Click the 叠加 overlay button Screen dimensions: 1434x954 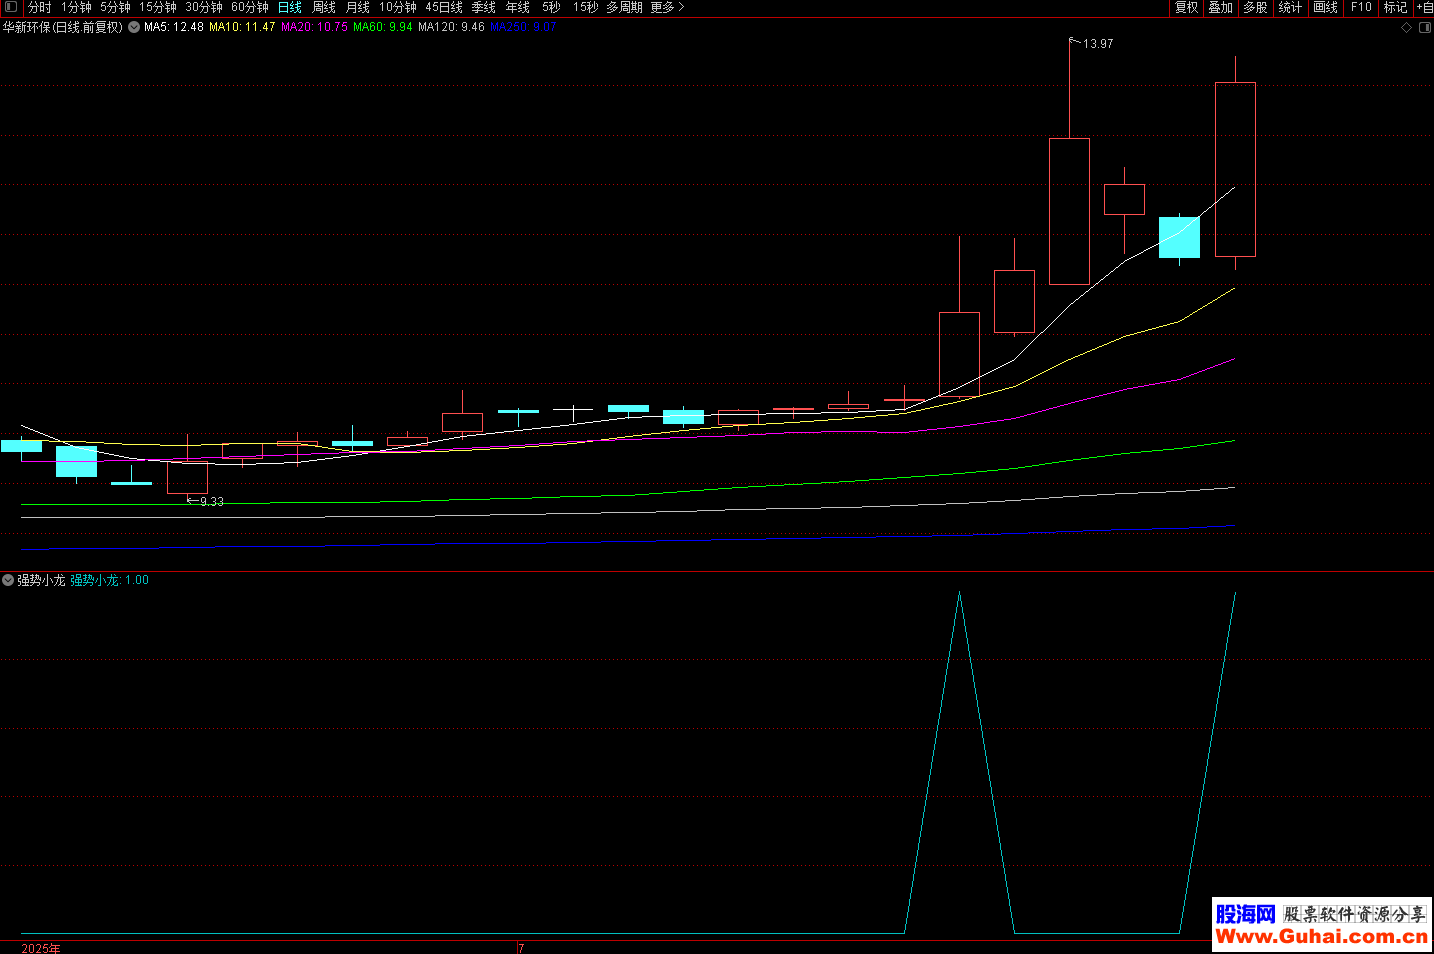[x=1221, y=7]
